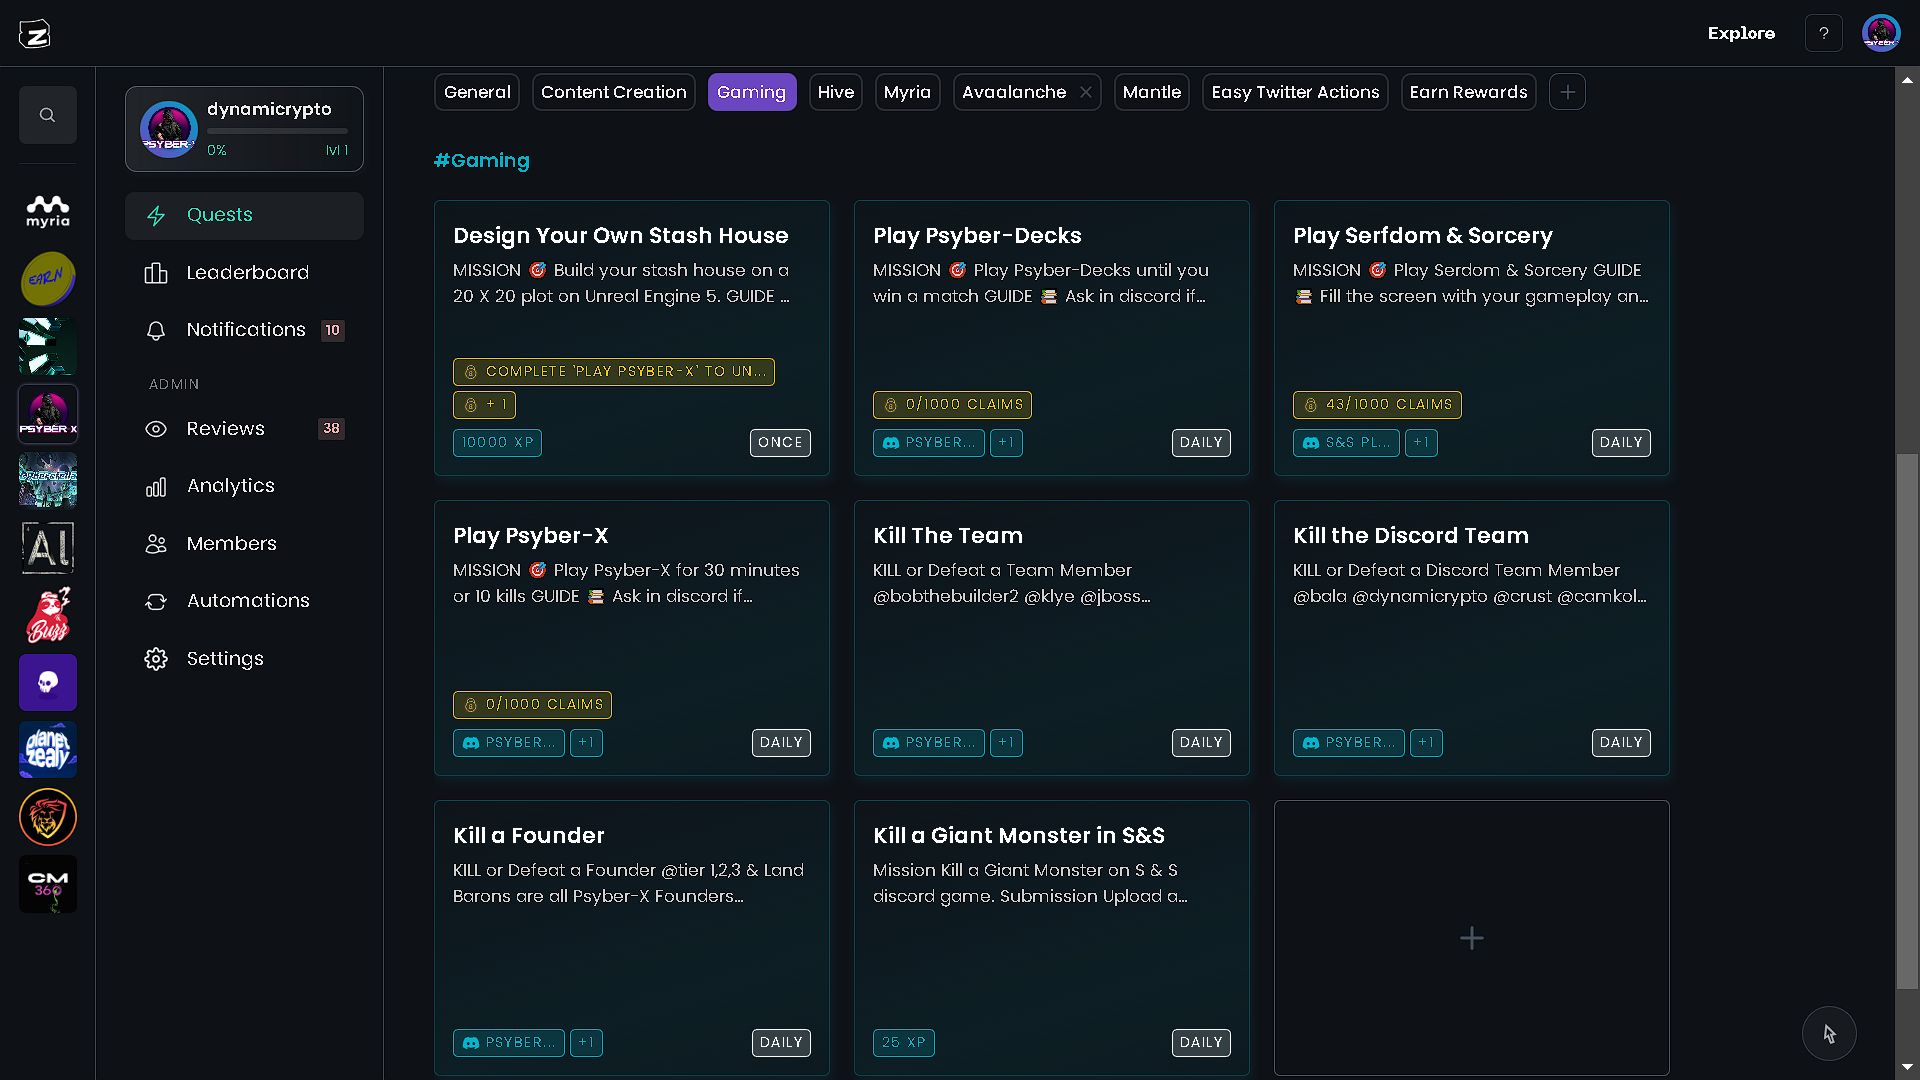The height and width of the screenshot is (1080, 1920).
Task: Open the purple skull community icon
Action: pos(48,682)
